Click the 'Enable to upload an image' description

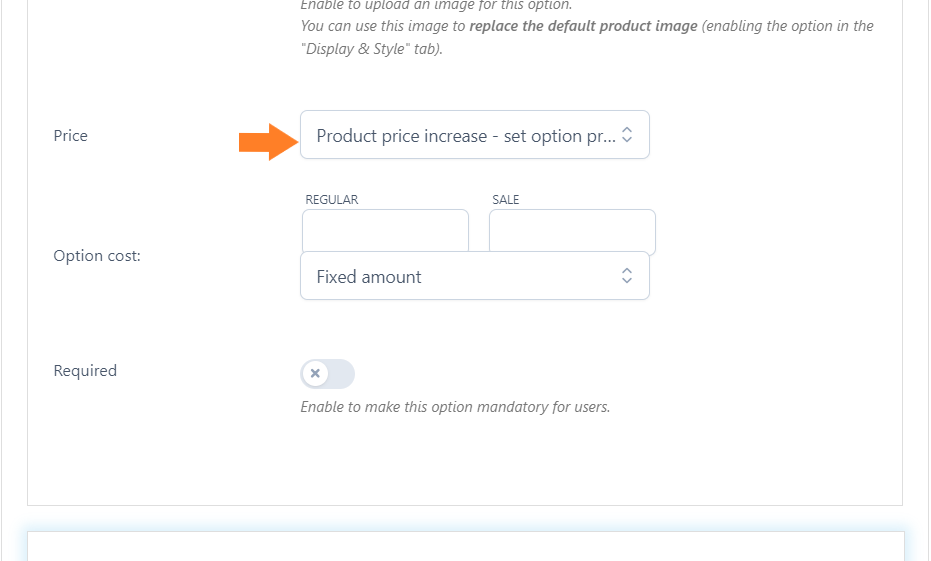pos(436,5)
